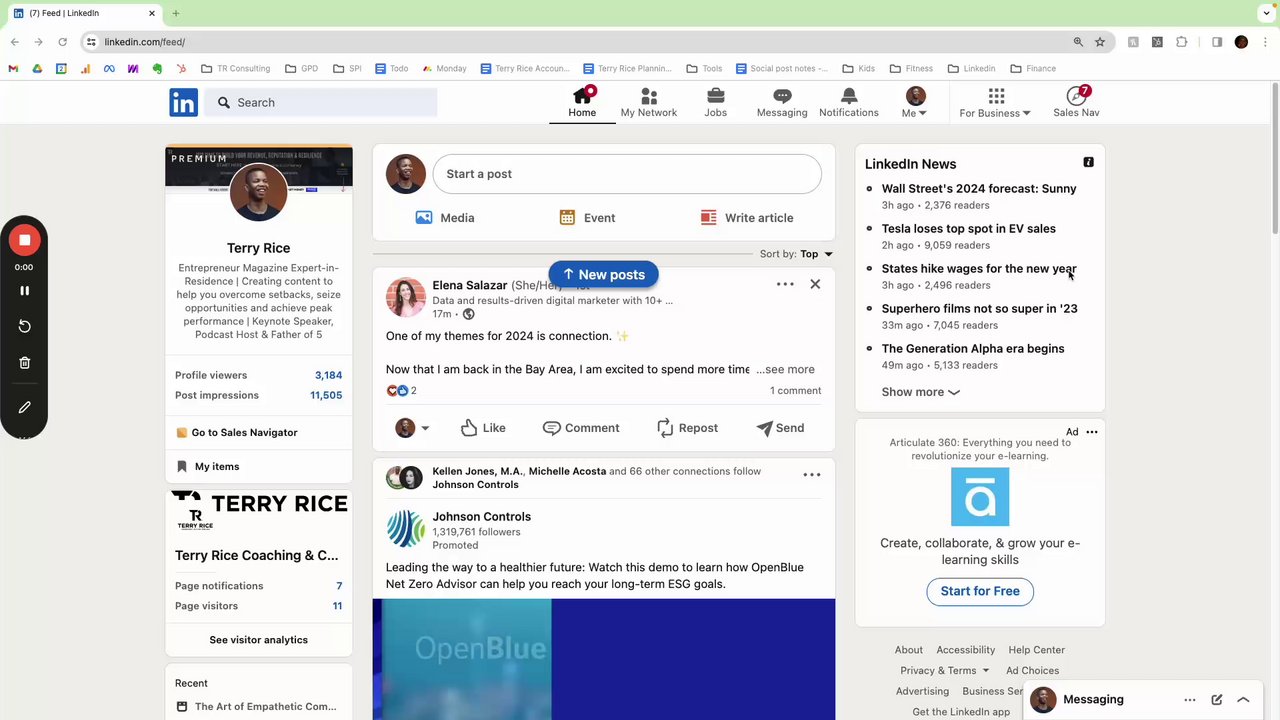Expand post text with …see more
The width and height of the screenshot is (1280, 720).
(785, 369)
